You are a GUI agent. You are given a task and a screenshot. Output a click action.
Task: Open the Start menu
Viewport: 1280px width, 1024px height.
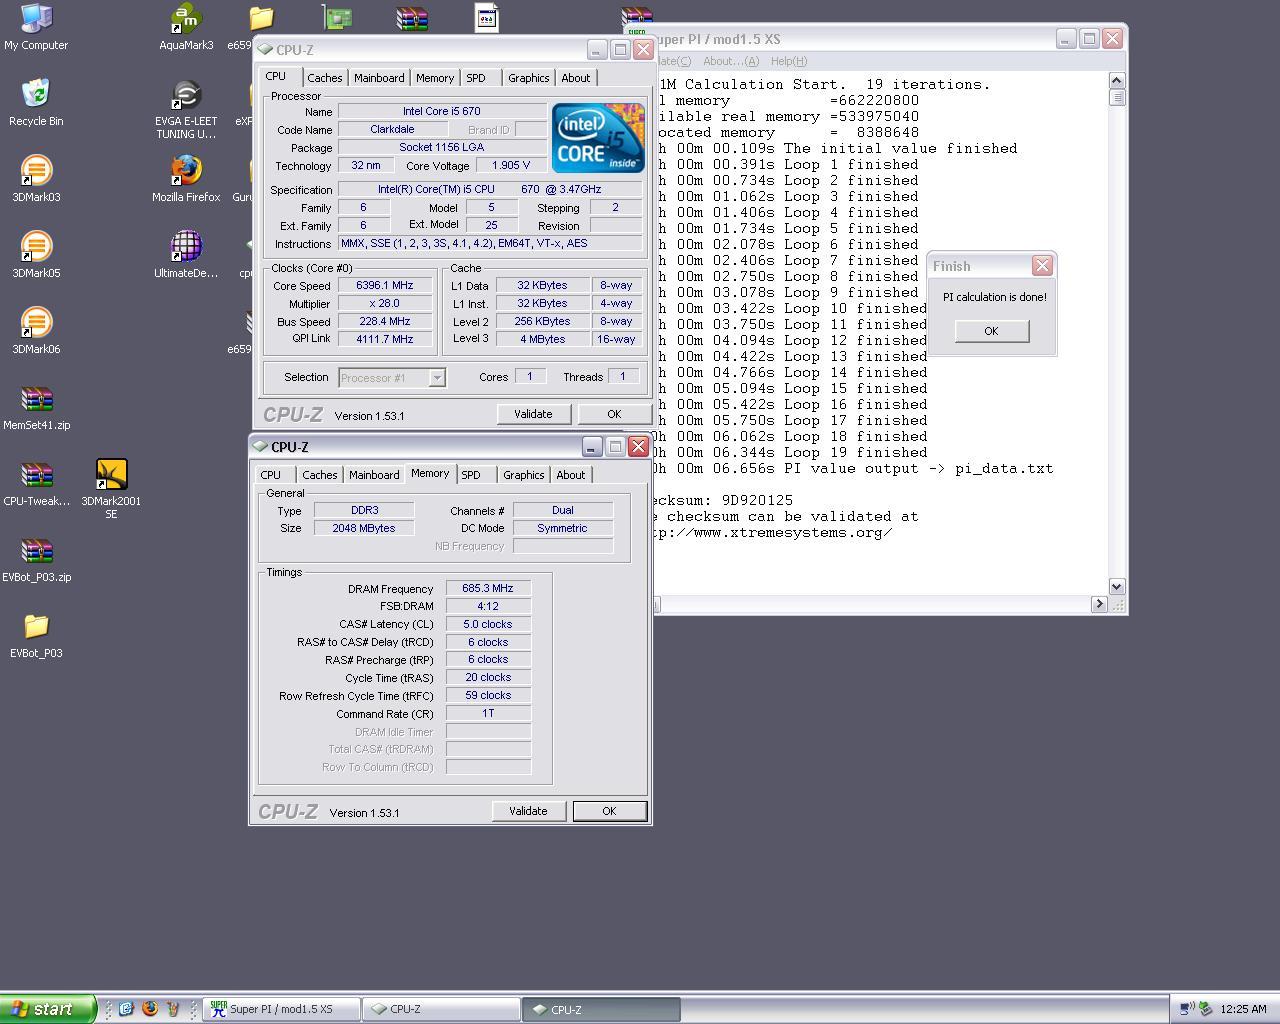tap(48, 1009)
